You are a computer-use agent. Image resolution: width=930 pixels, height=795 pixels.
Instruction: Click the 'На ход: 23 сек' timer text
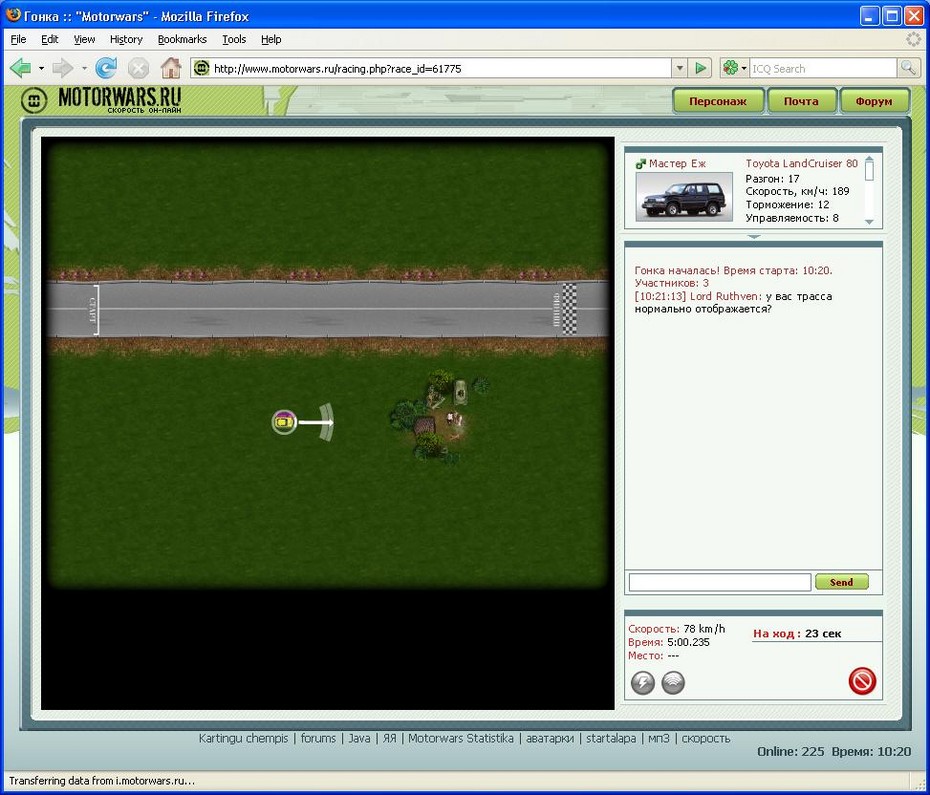click(x=797, y=634)
